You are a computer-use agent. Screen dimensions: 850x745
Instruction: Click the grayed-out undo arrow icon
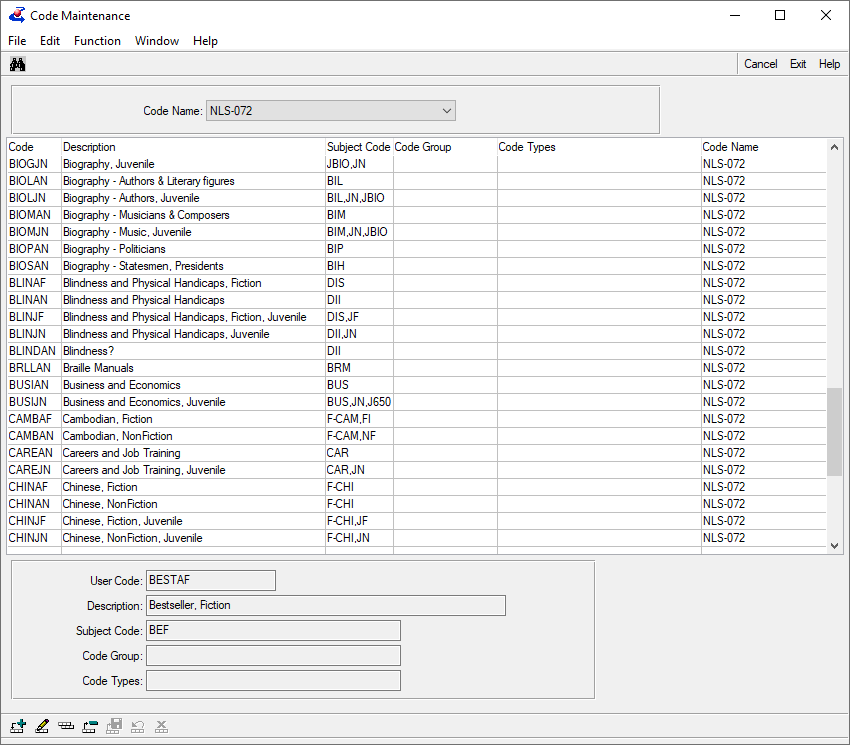pos(138,726)
